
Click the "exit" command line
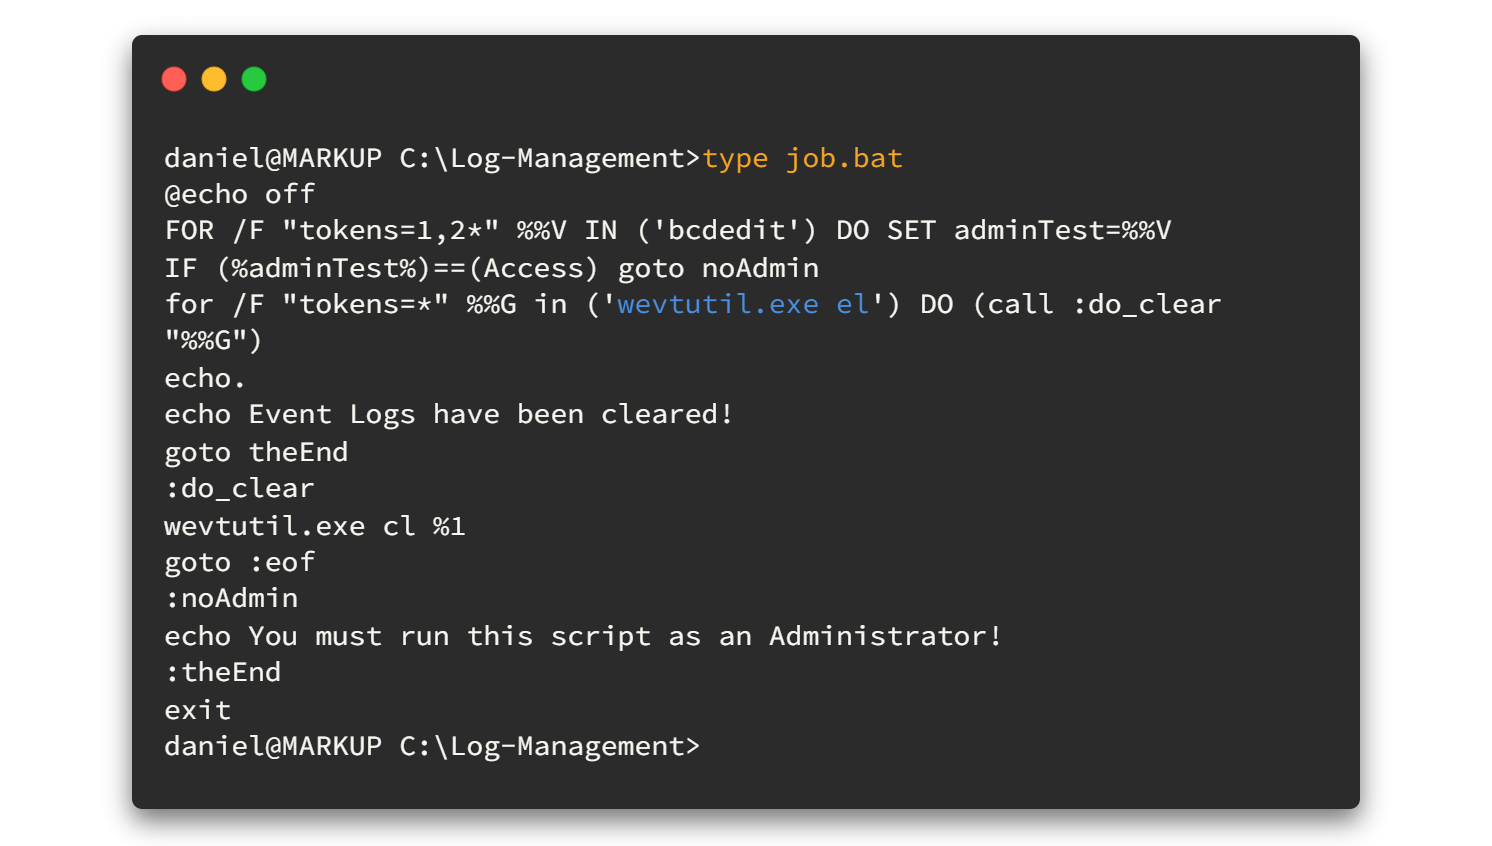coord(198,710)
